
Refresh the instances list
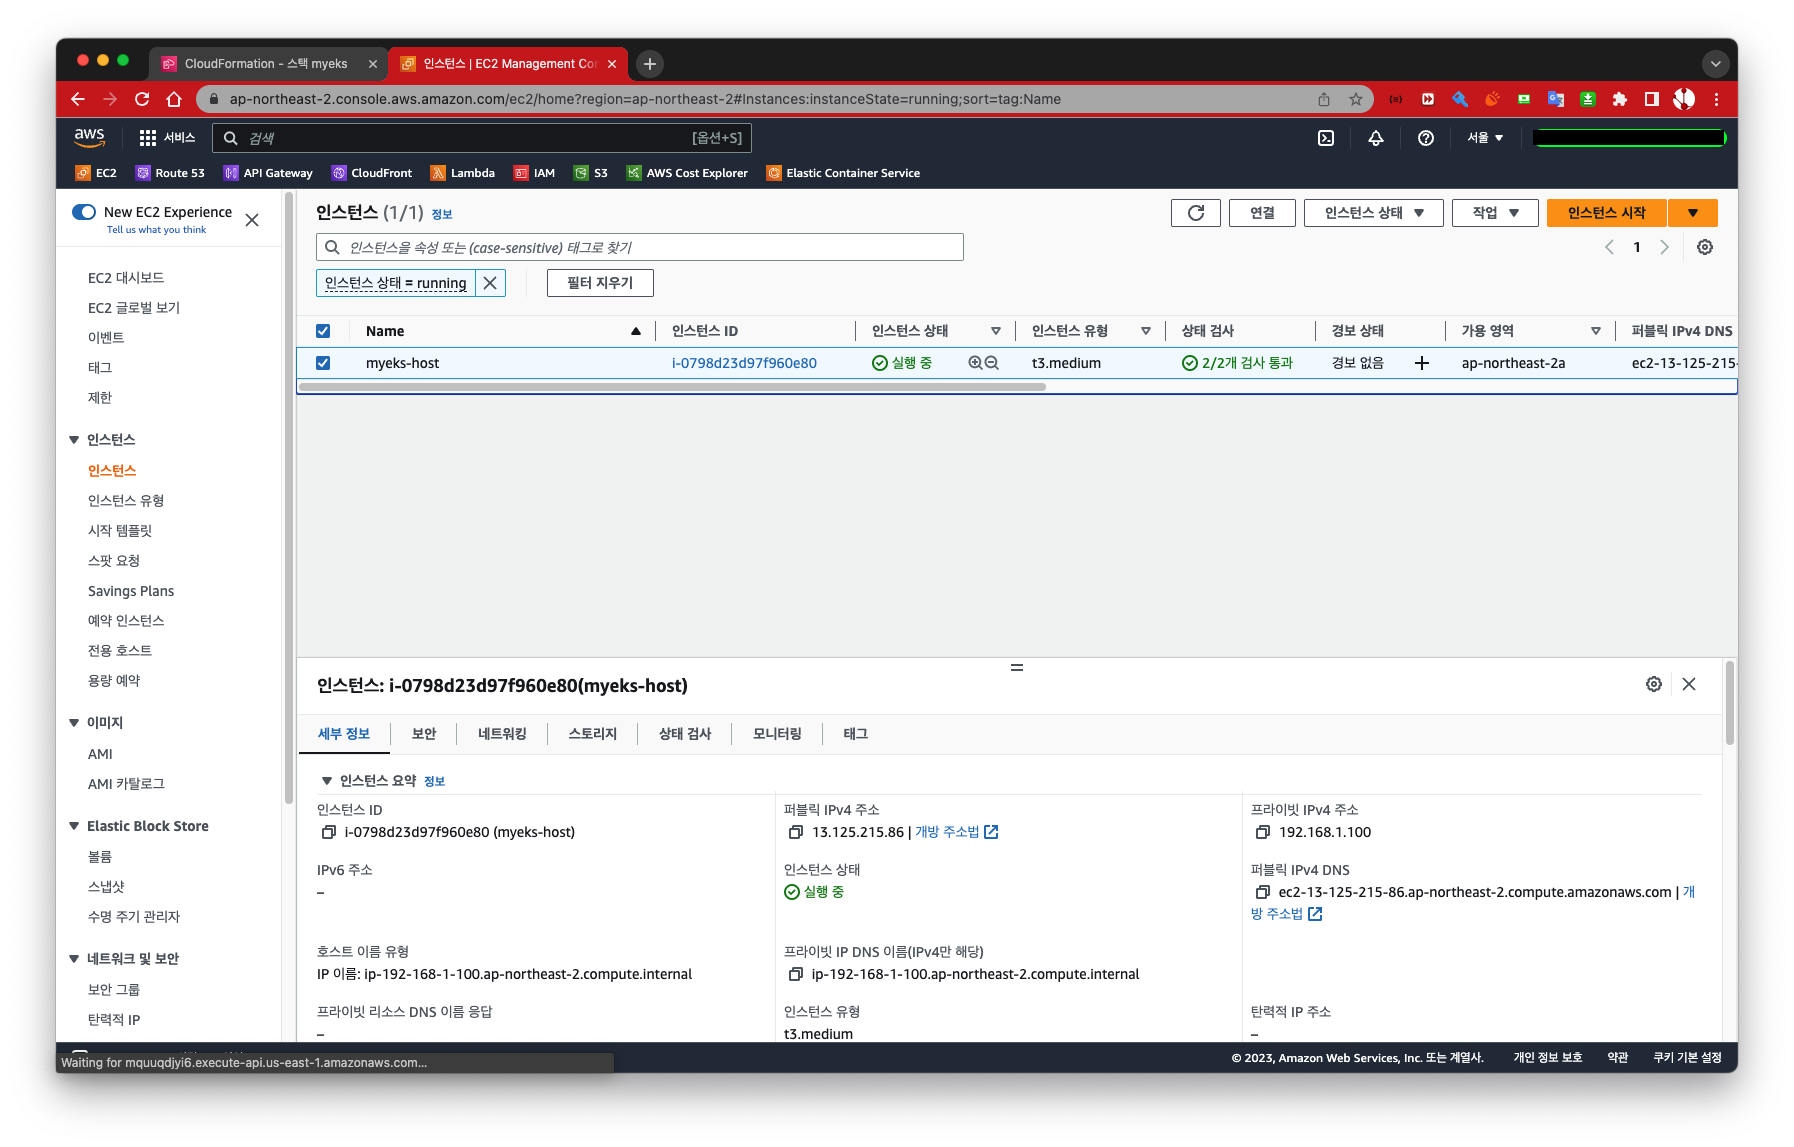1196,213
